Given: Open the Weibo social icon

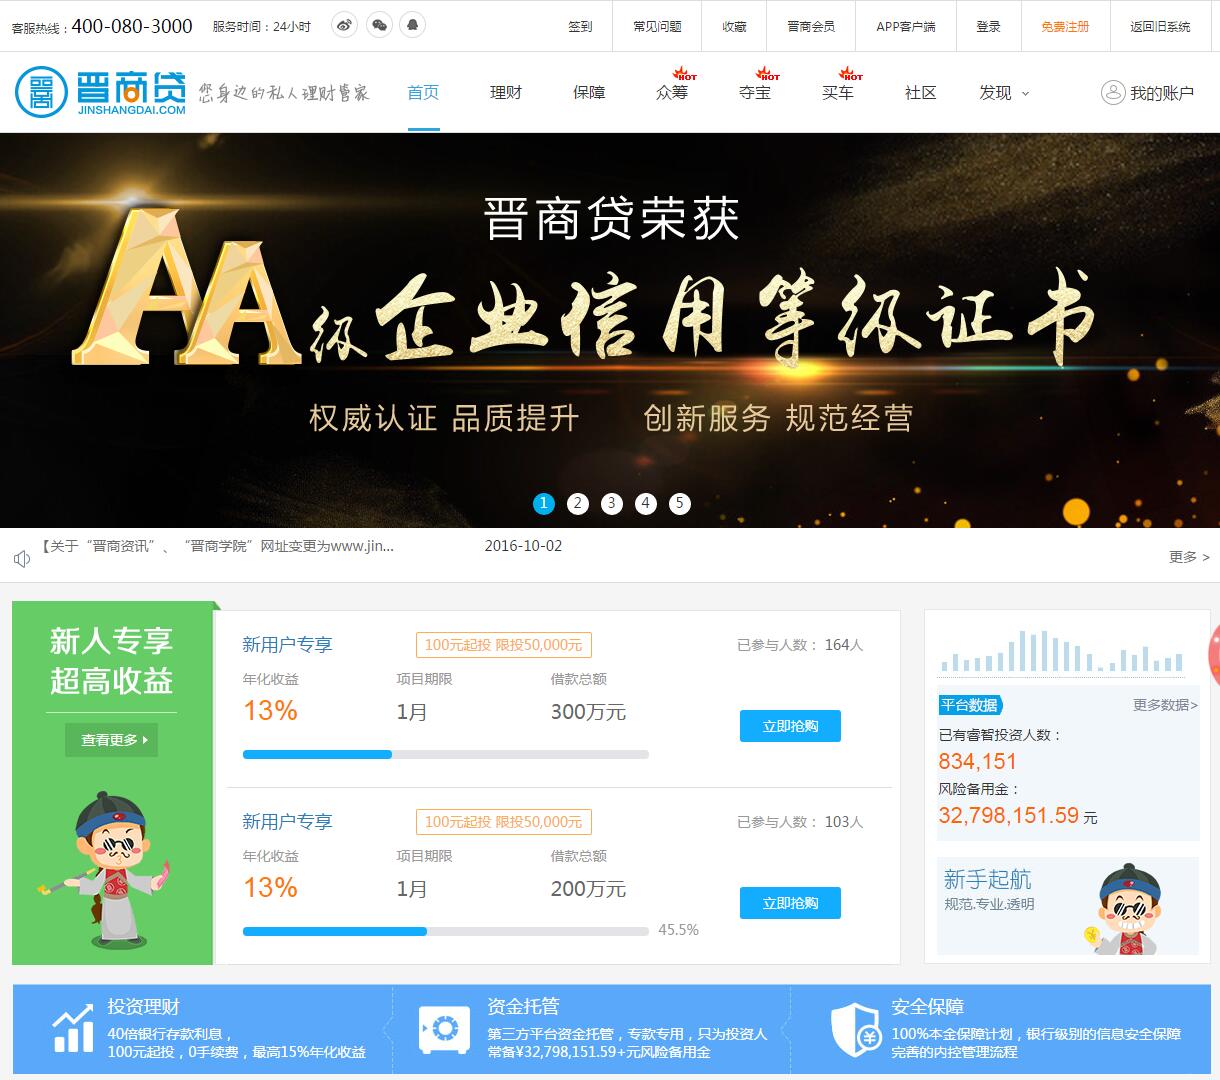Looking at the screenshot, I should pos(344,25).
